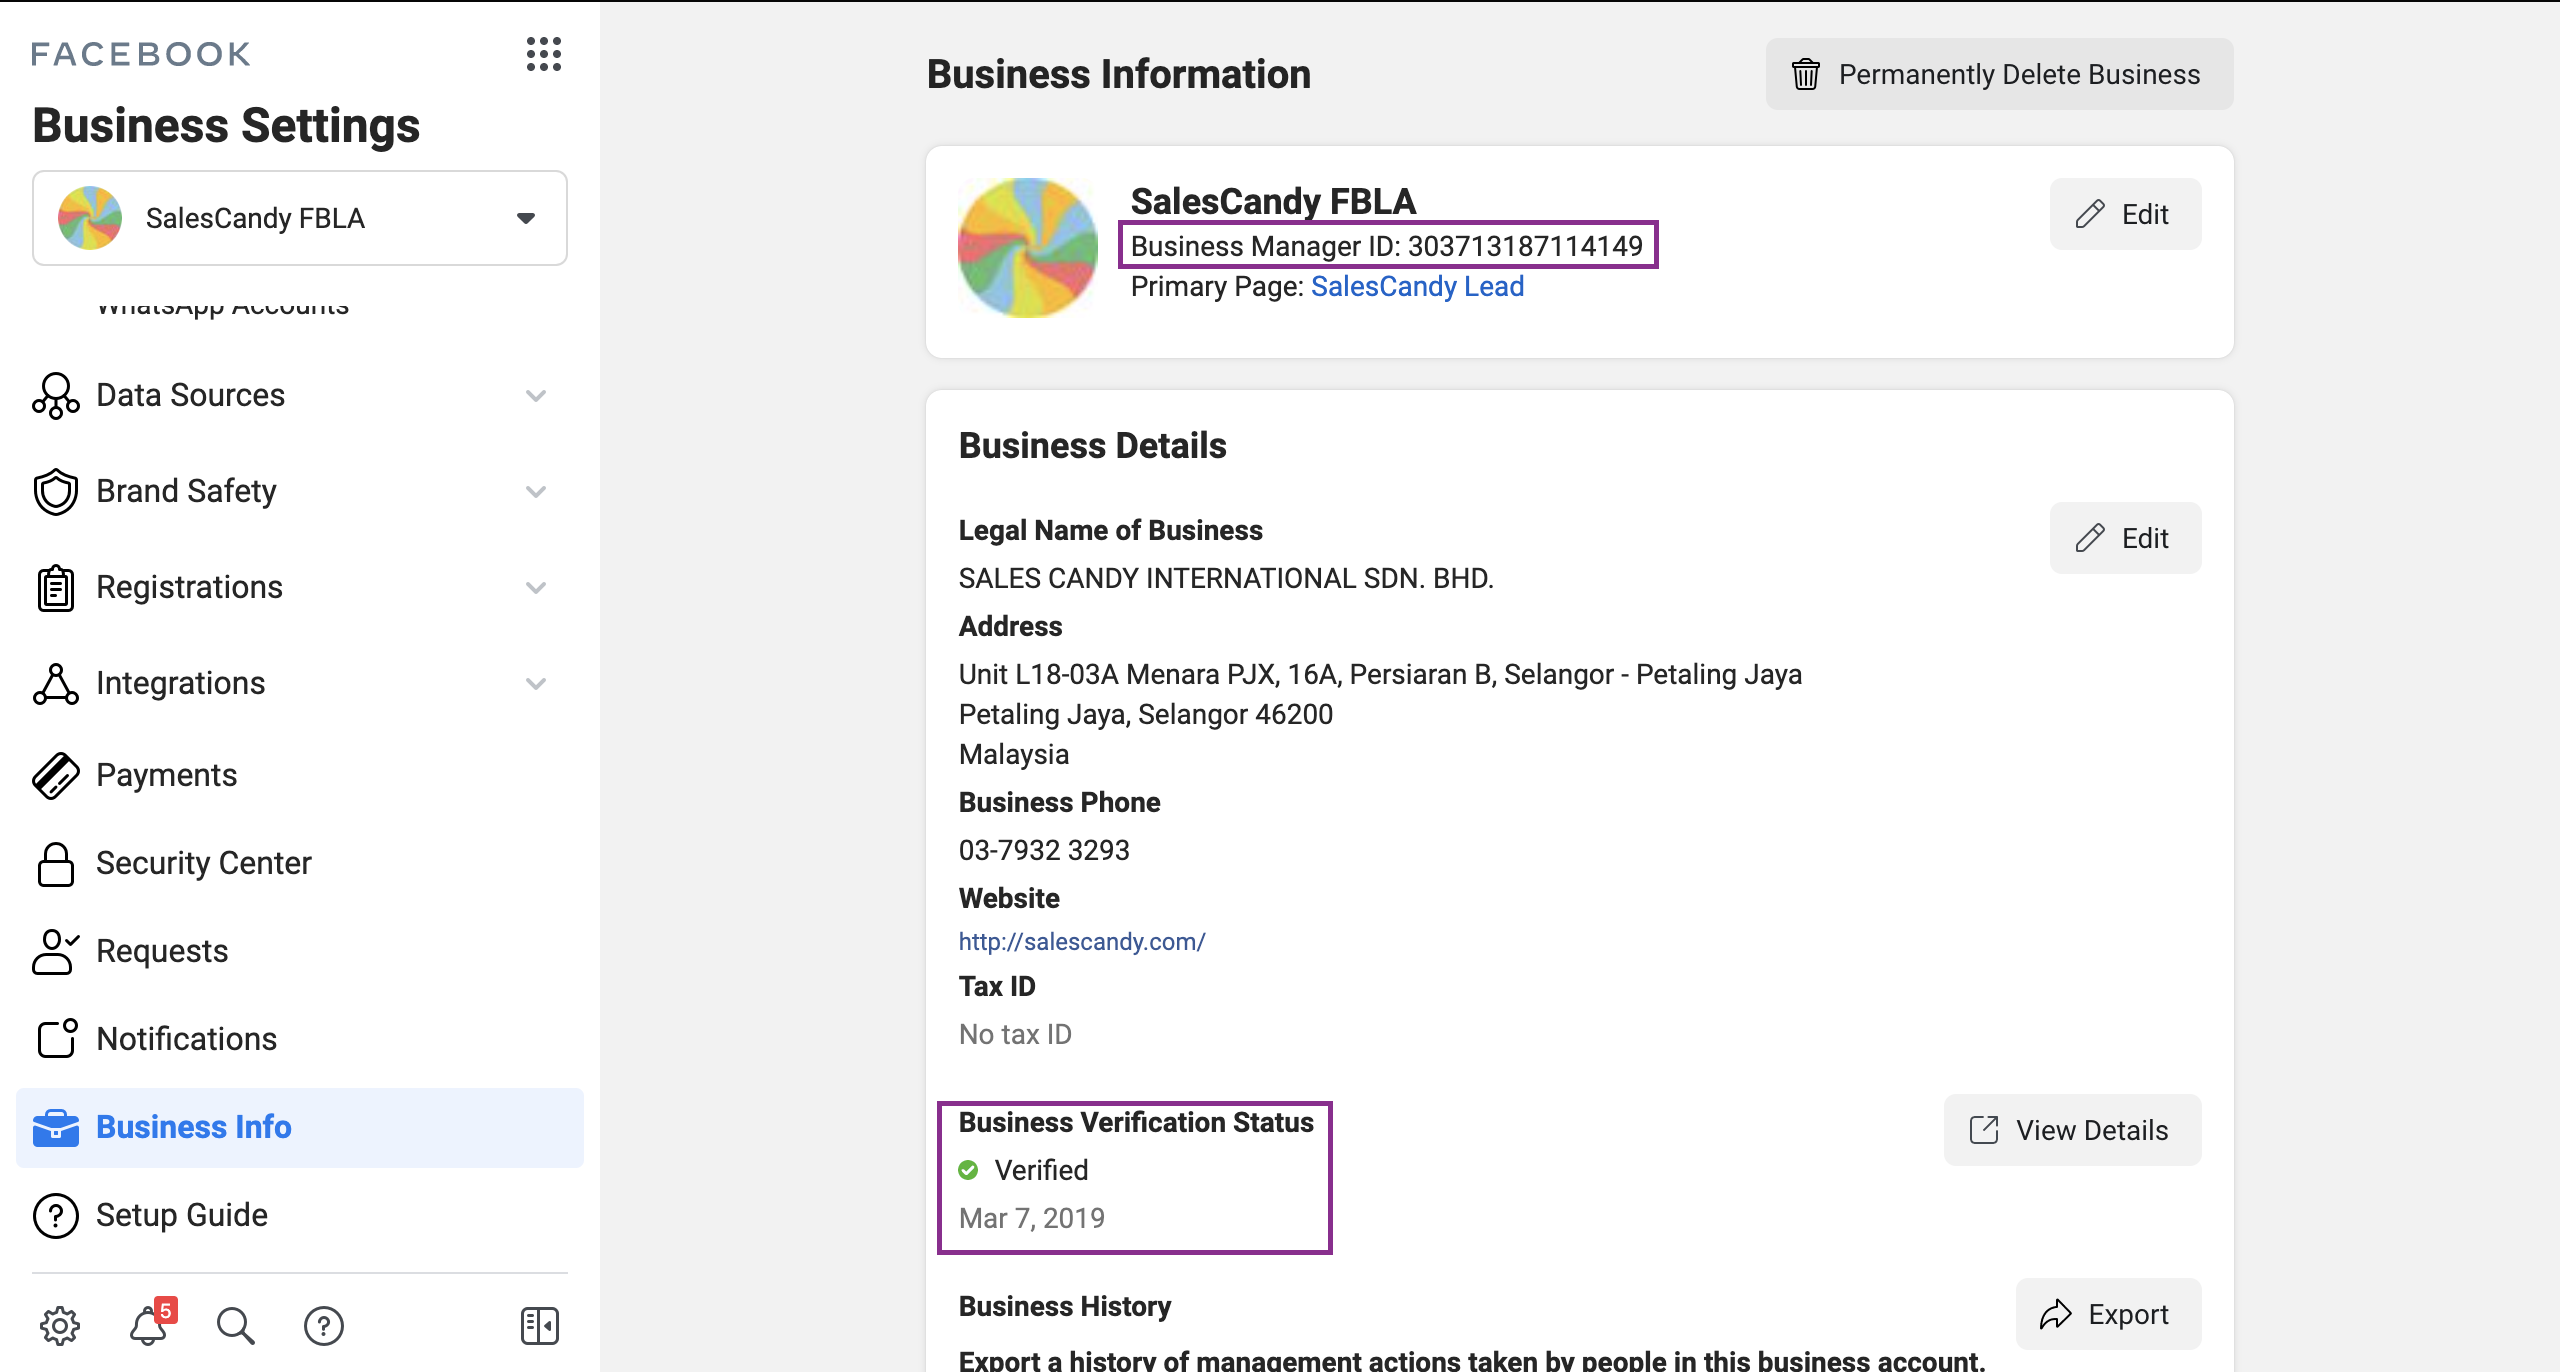Click the Security Center lock icon
The height and width of the screenshot is (1372, 2560).
tap(56, 864)
